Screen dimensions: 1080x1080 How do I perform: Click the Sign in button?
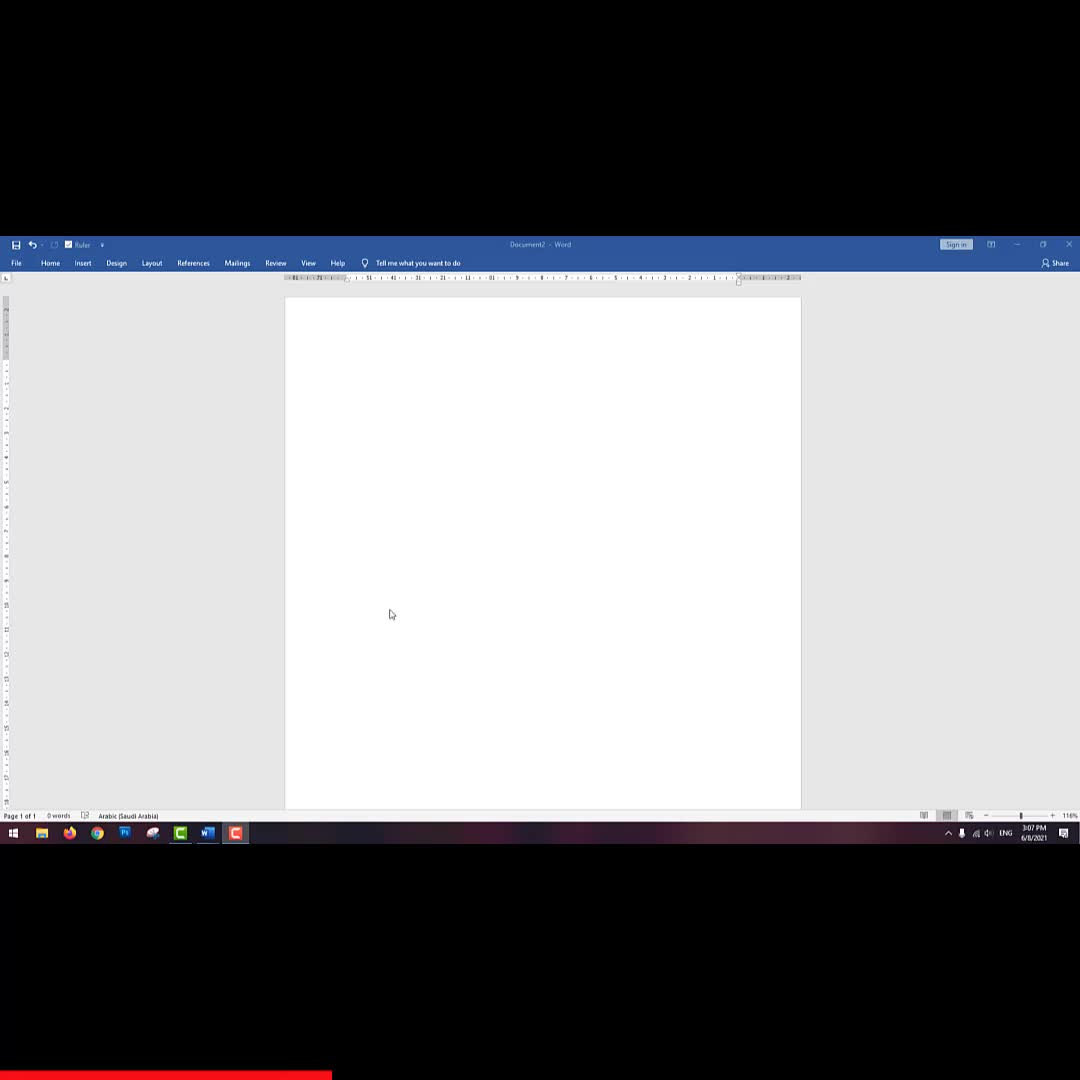(956, 245)
